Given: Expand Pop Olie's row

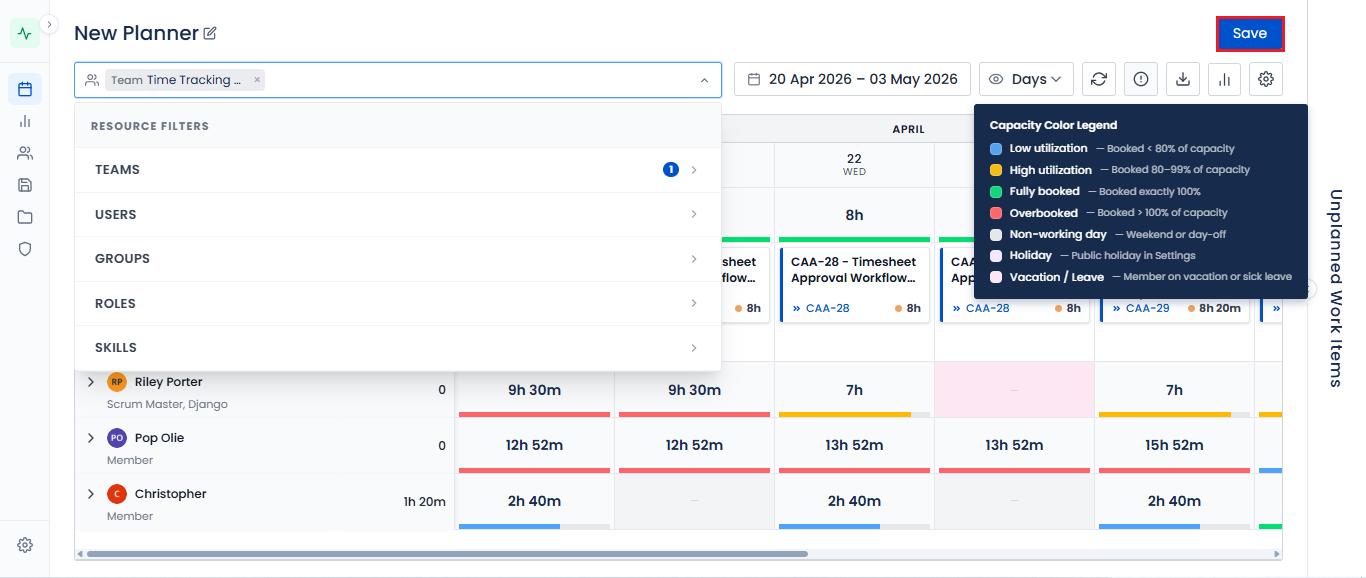Looking at the screenshot, I should pyautogui.click(x=91, y=438).
